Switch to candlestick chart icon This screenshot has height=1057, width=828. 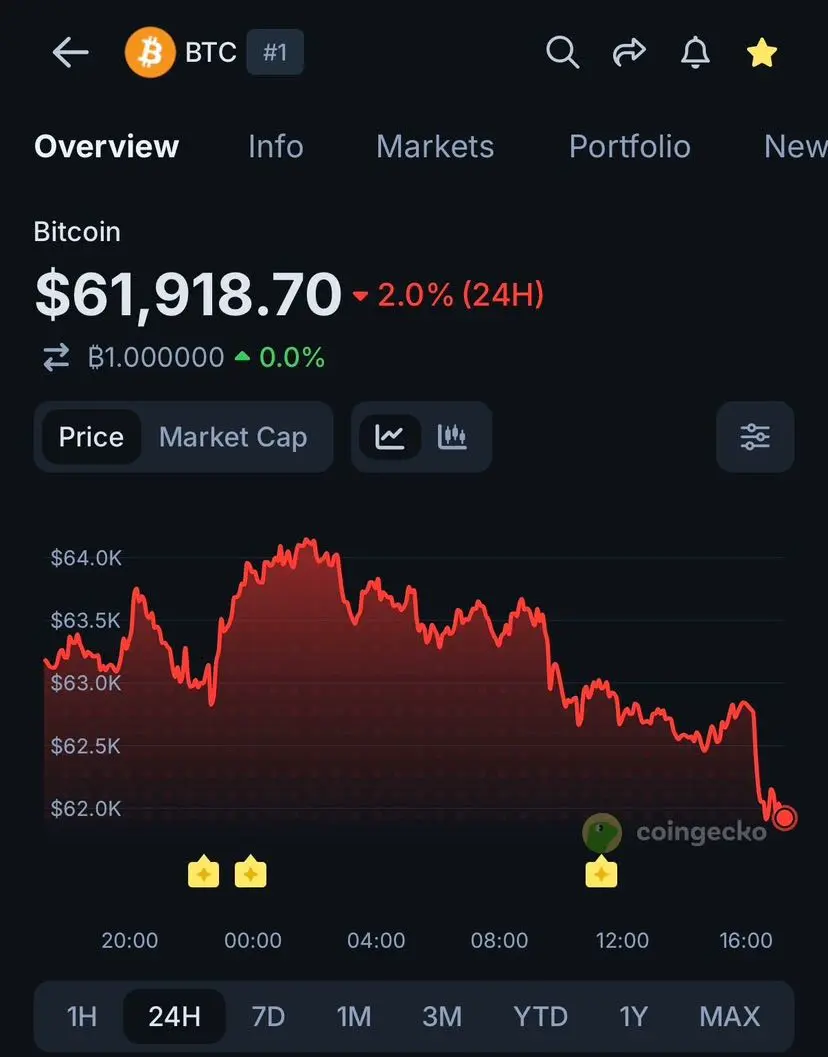[x=452, y=437]
